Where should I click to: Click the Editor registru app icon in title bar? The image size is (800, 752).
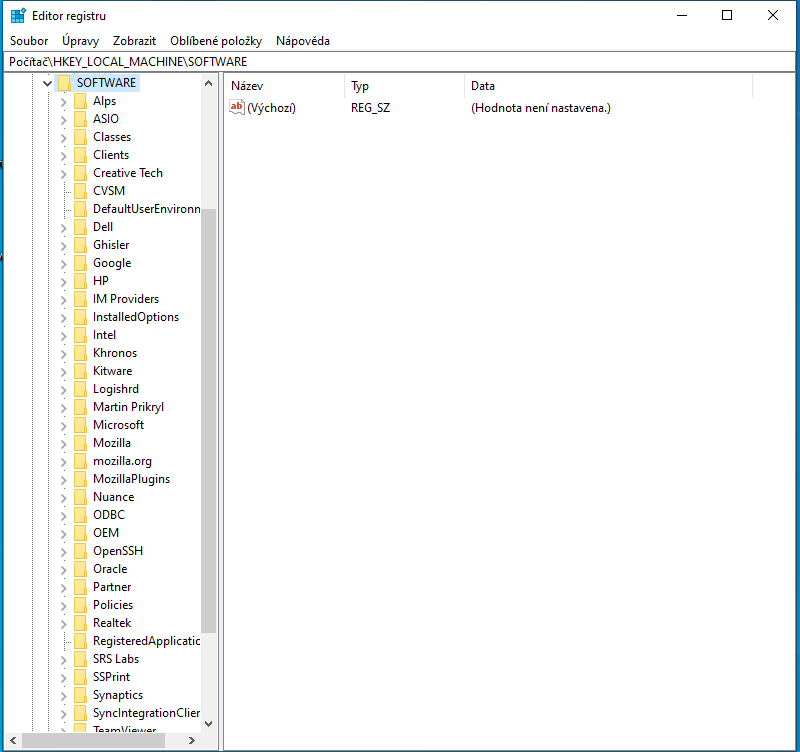(x=18, y=16)
